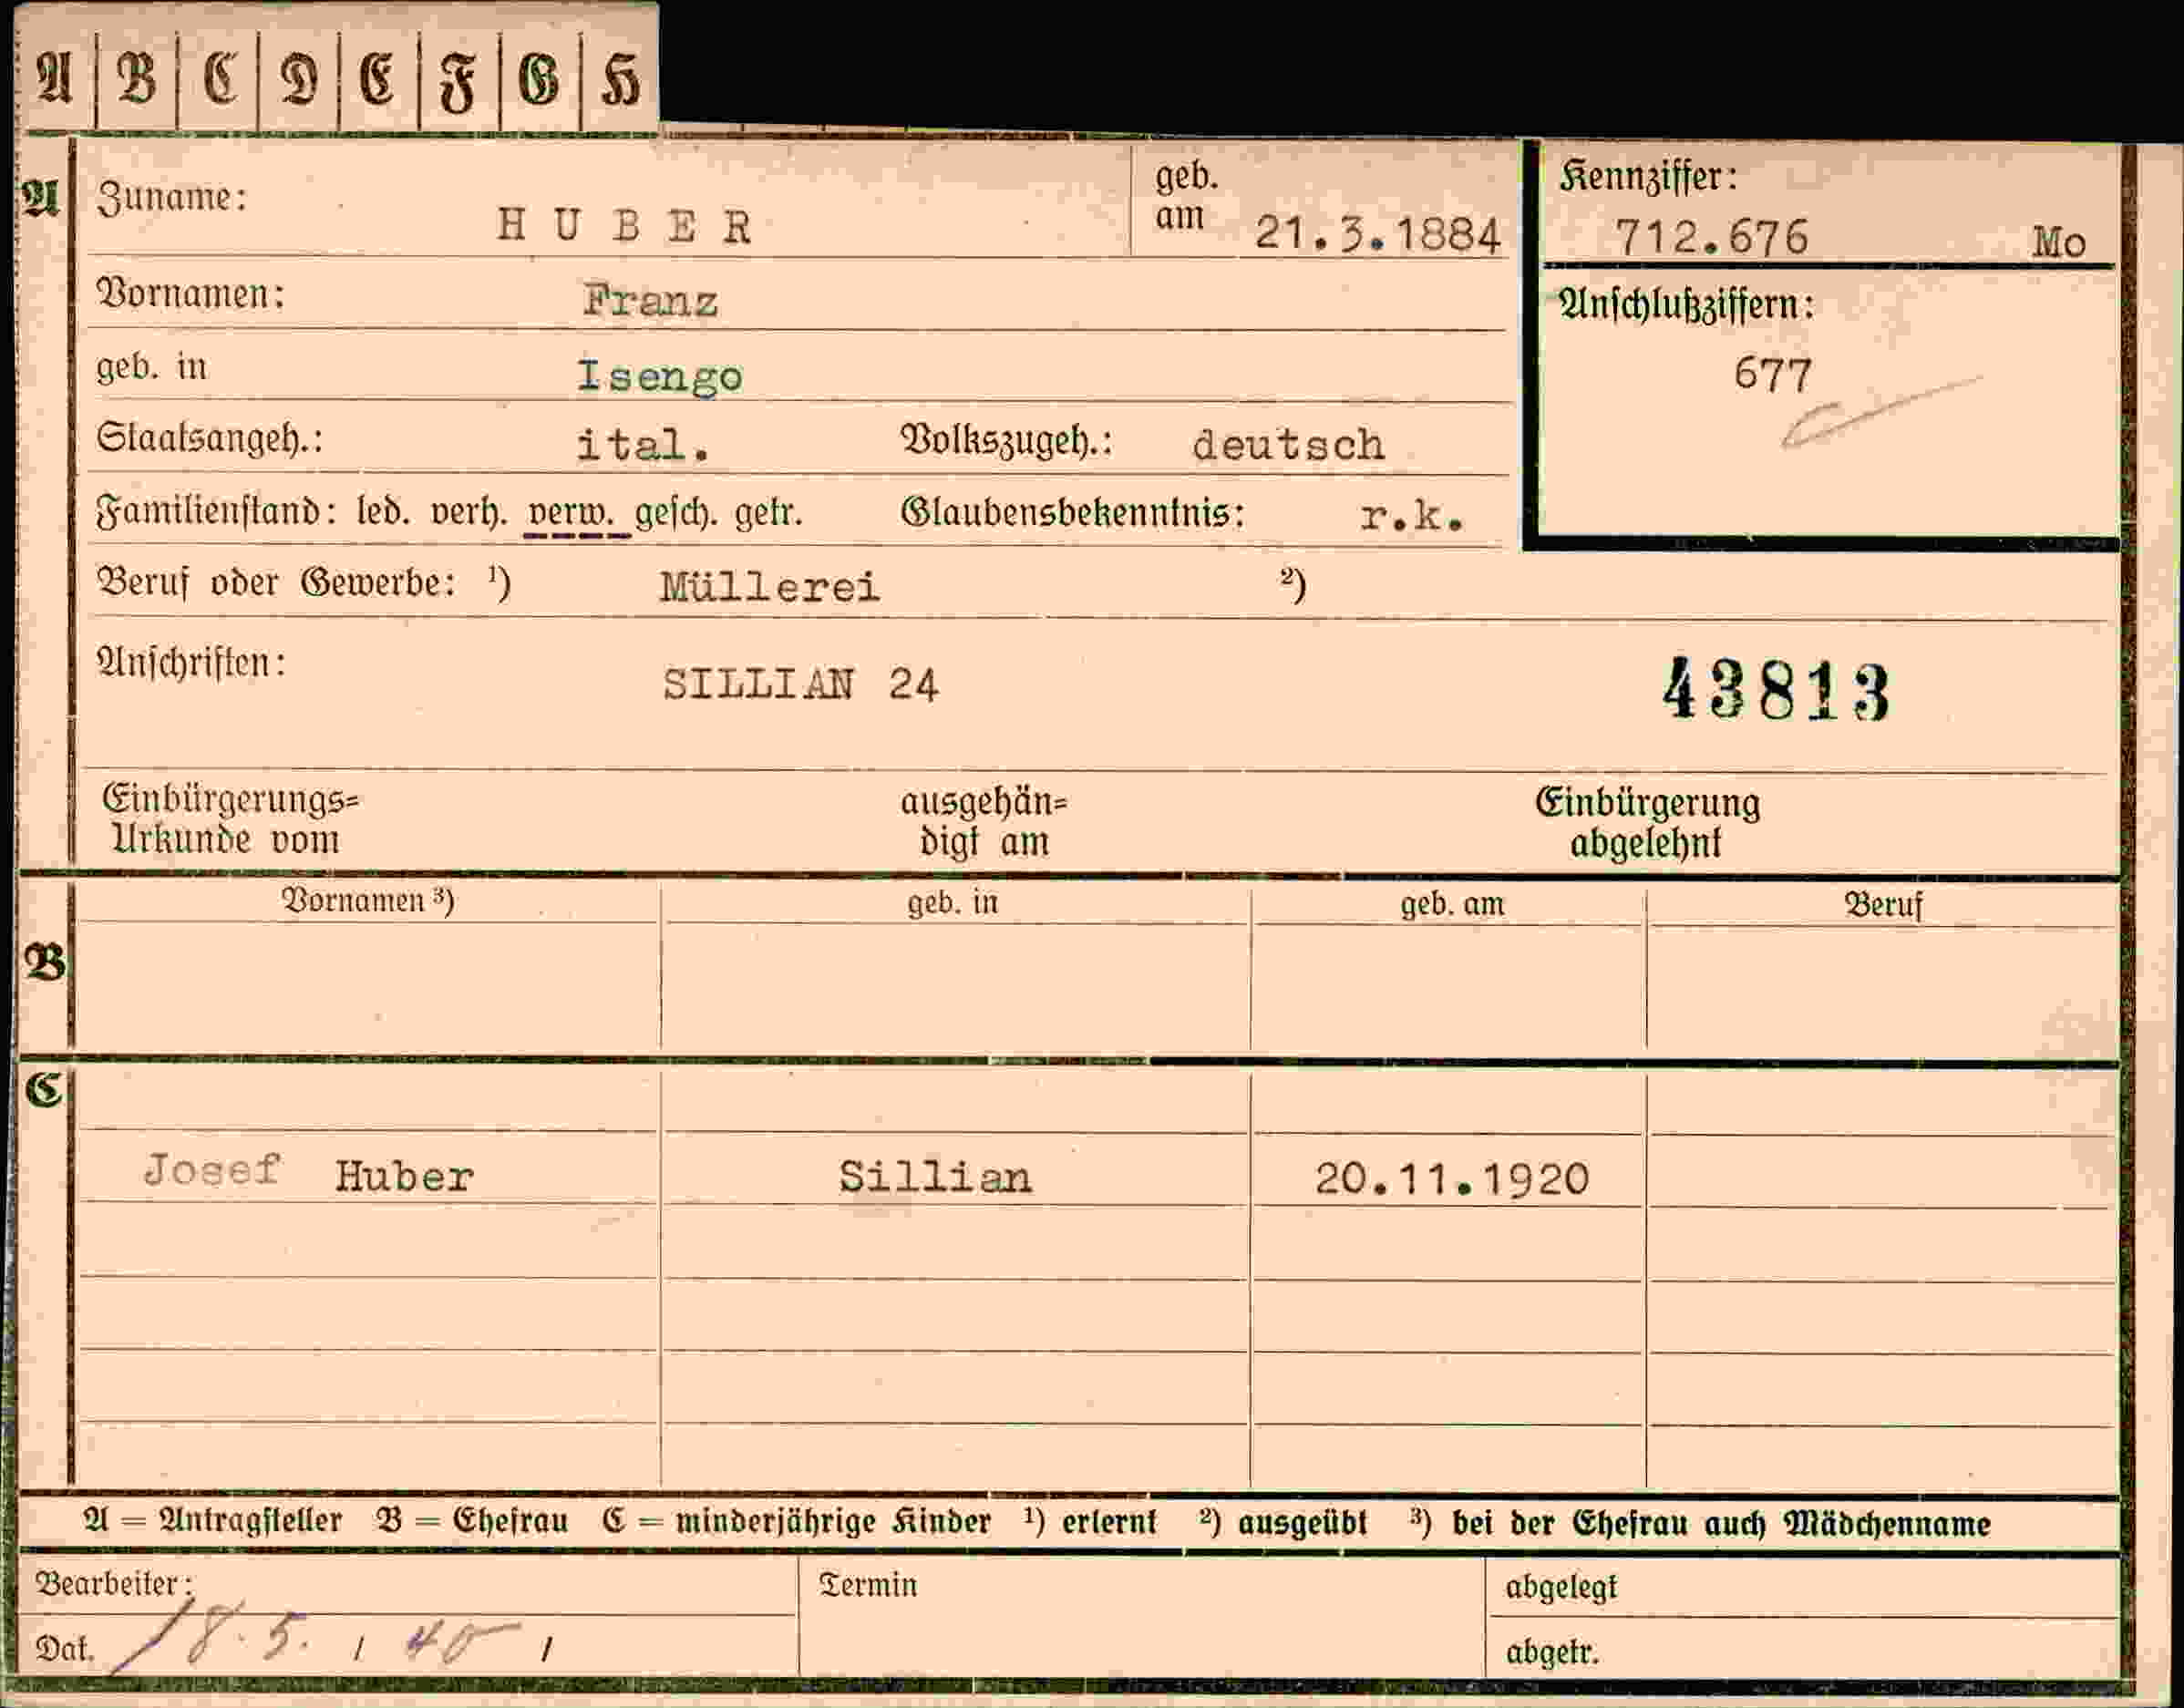Viewport: 2184px width, 1708px height.
Task: Click section C marker letter
Action: click(44, 1090)
